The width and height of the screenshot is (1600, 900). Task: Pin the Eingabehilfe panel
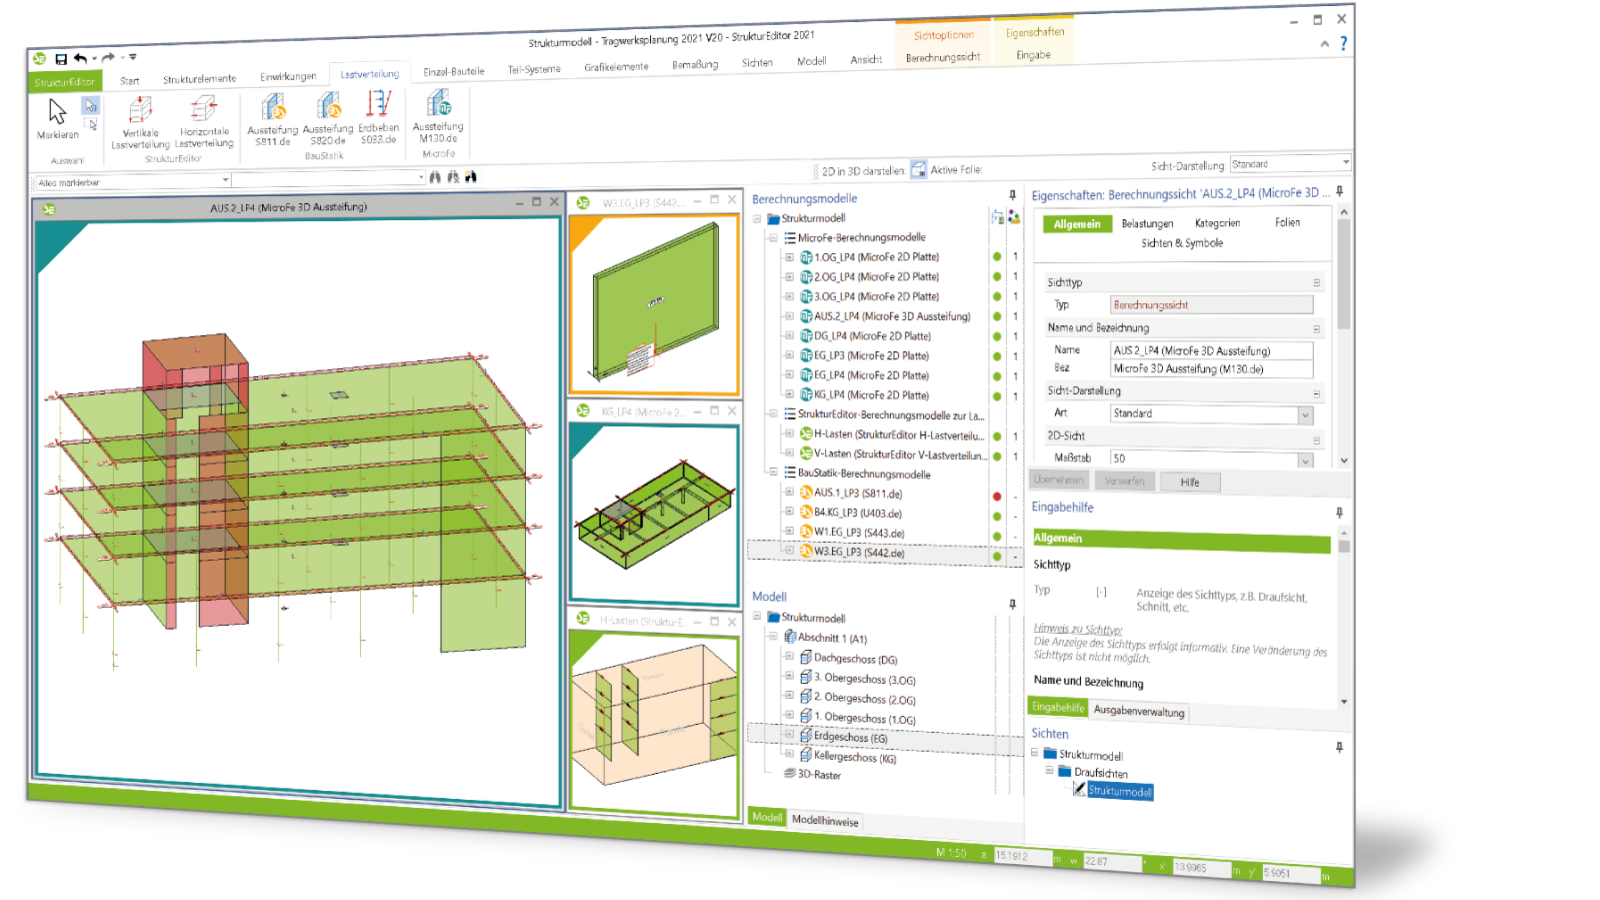point(1339,512)
